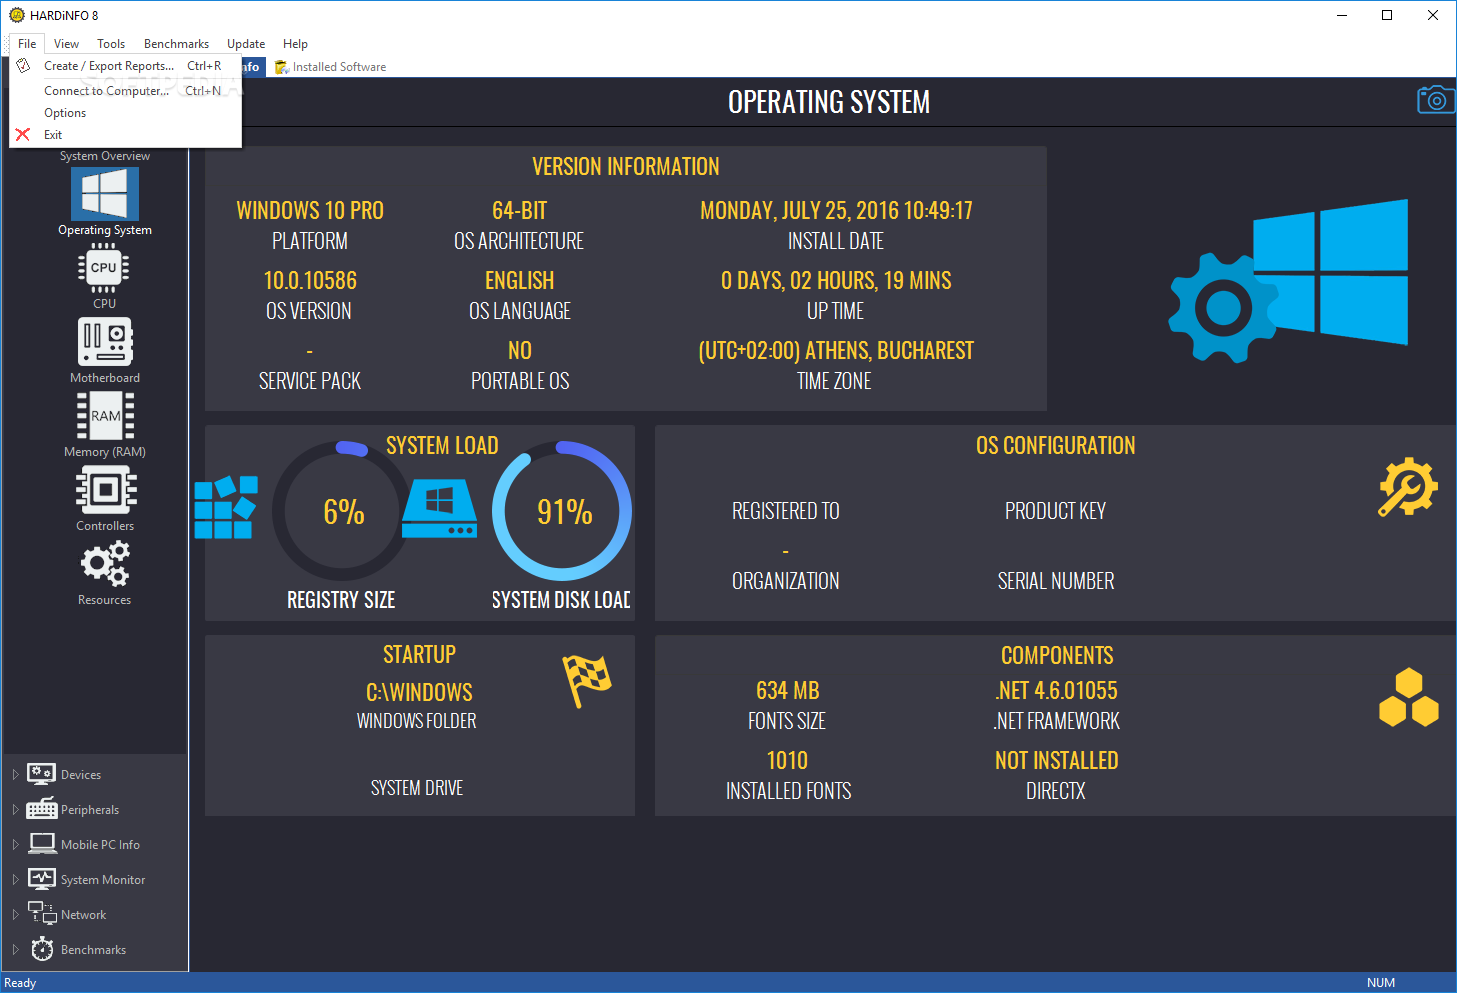This screenshot has width=1457, height=993.
Task: Select the CPU chip icon in sidebar
Action: coord(104,268)
